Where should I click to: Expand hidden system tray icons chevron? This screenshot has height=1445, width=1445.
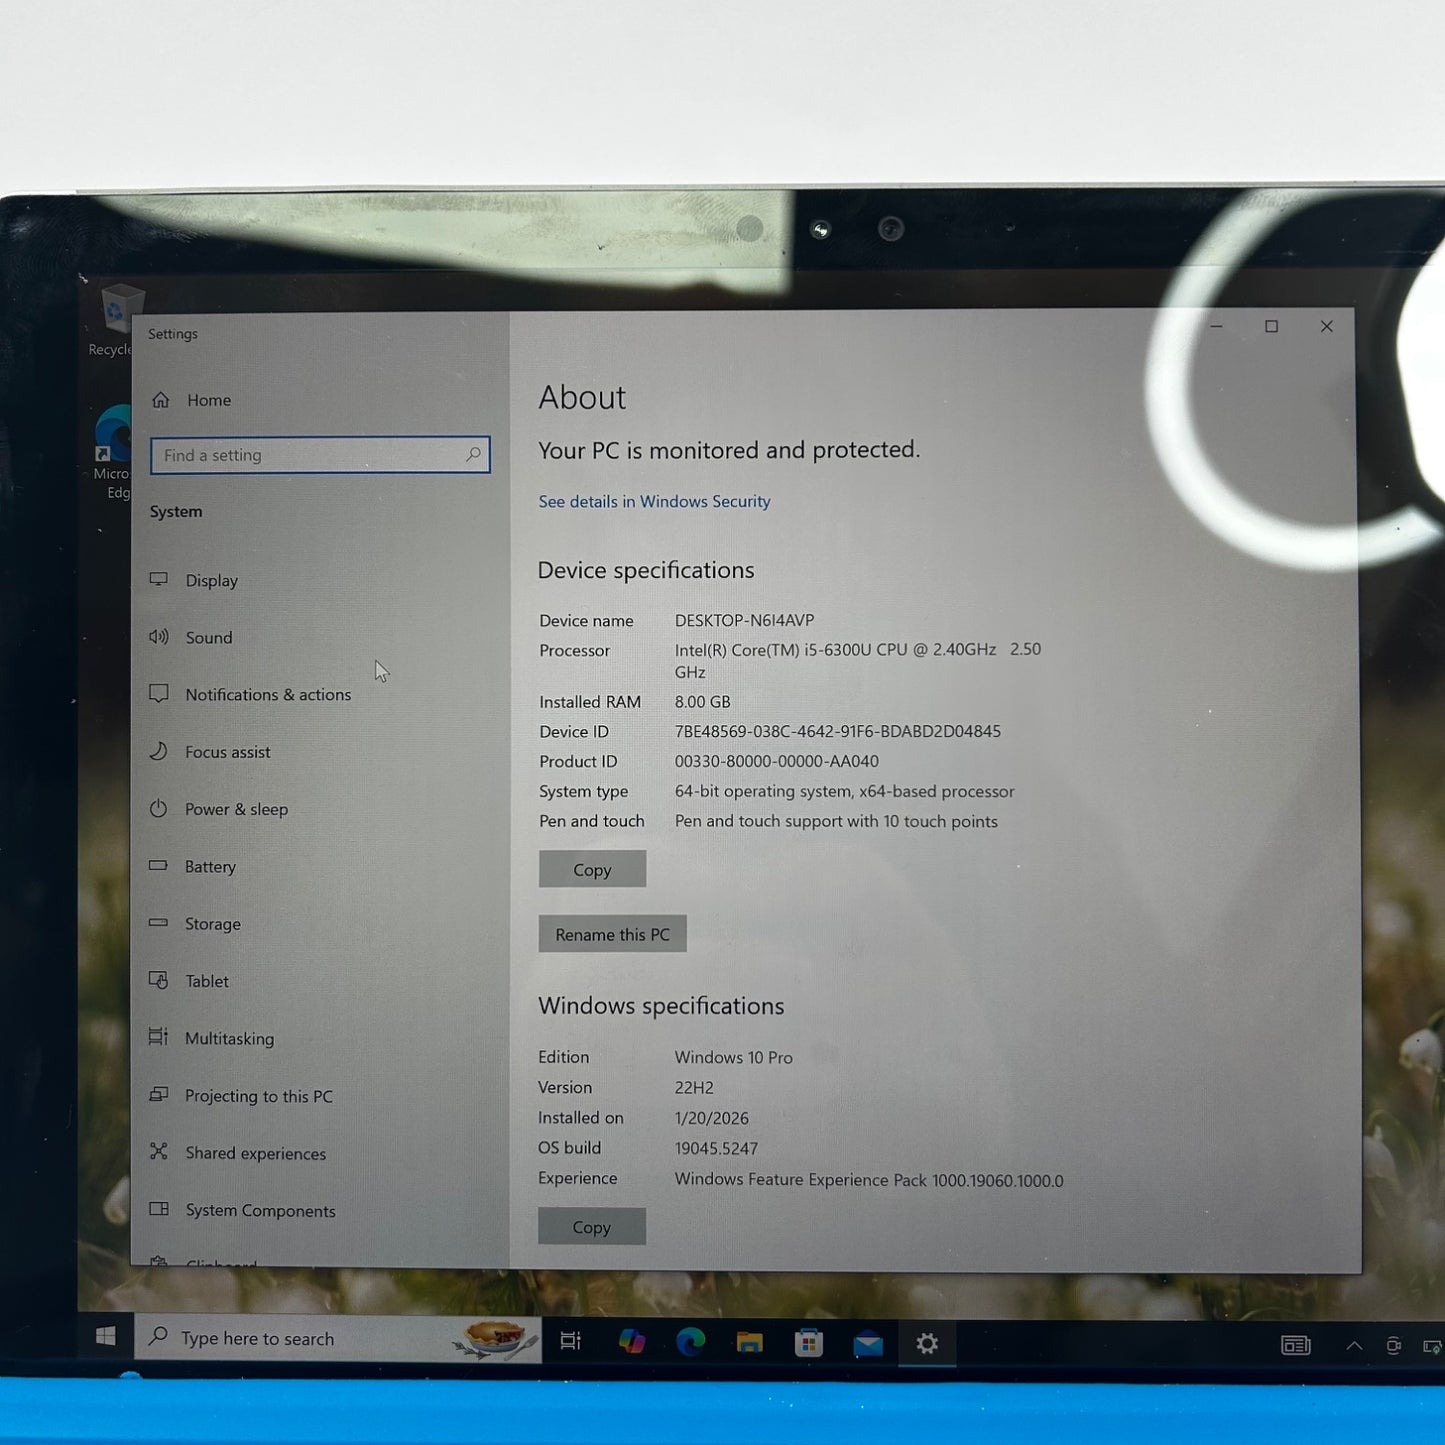(x=1354, y=1346)
